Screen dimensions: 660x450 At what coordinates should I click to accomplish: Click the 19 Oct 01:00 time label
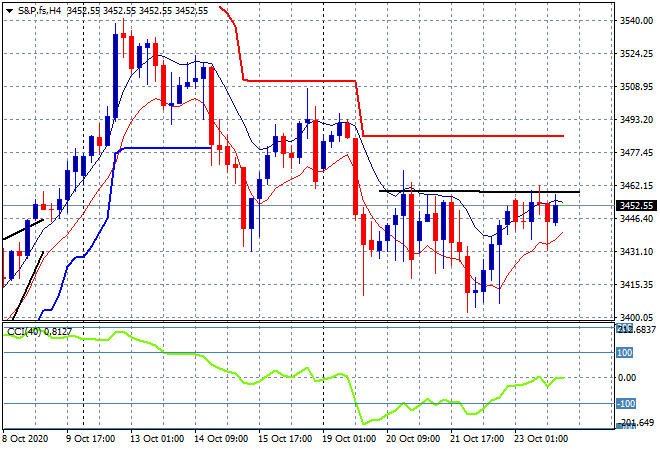(x=349, y=439)
